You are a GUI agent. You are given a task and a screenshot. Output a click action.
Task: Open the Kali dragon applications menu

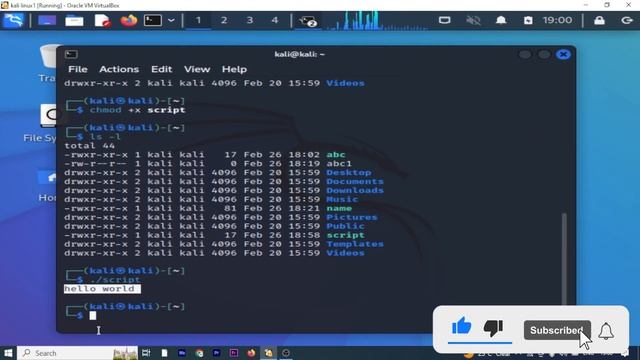pyautogui.click(x=13, y=20)
